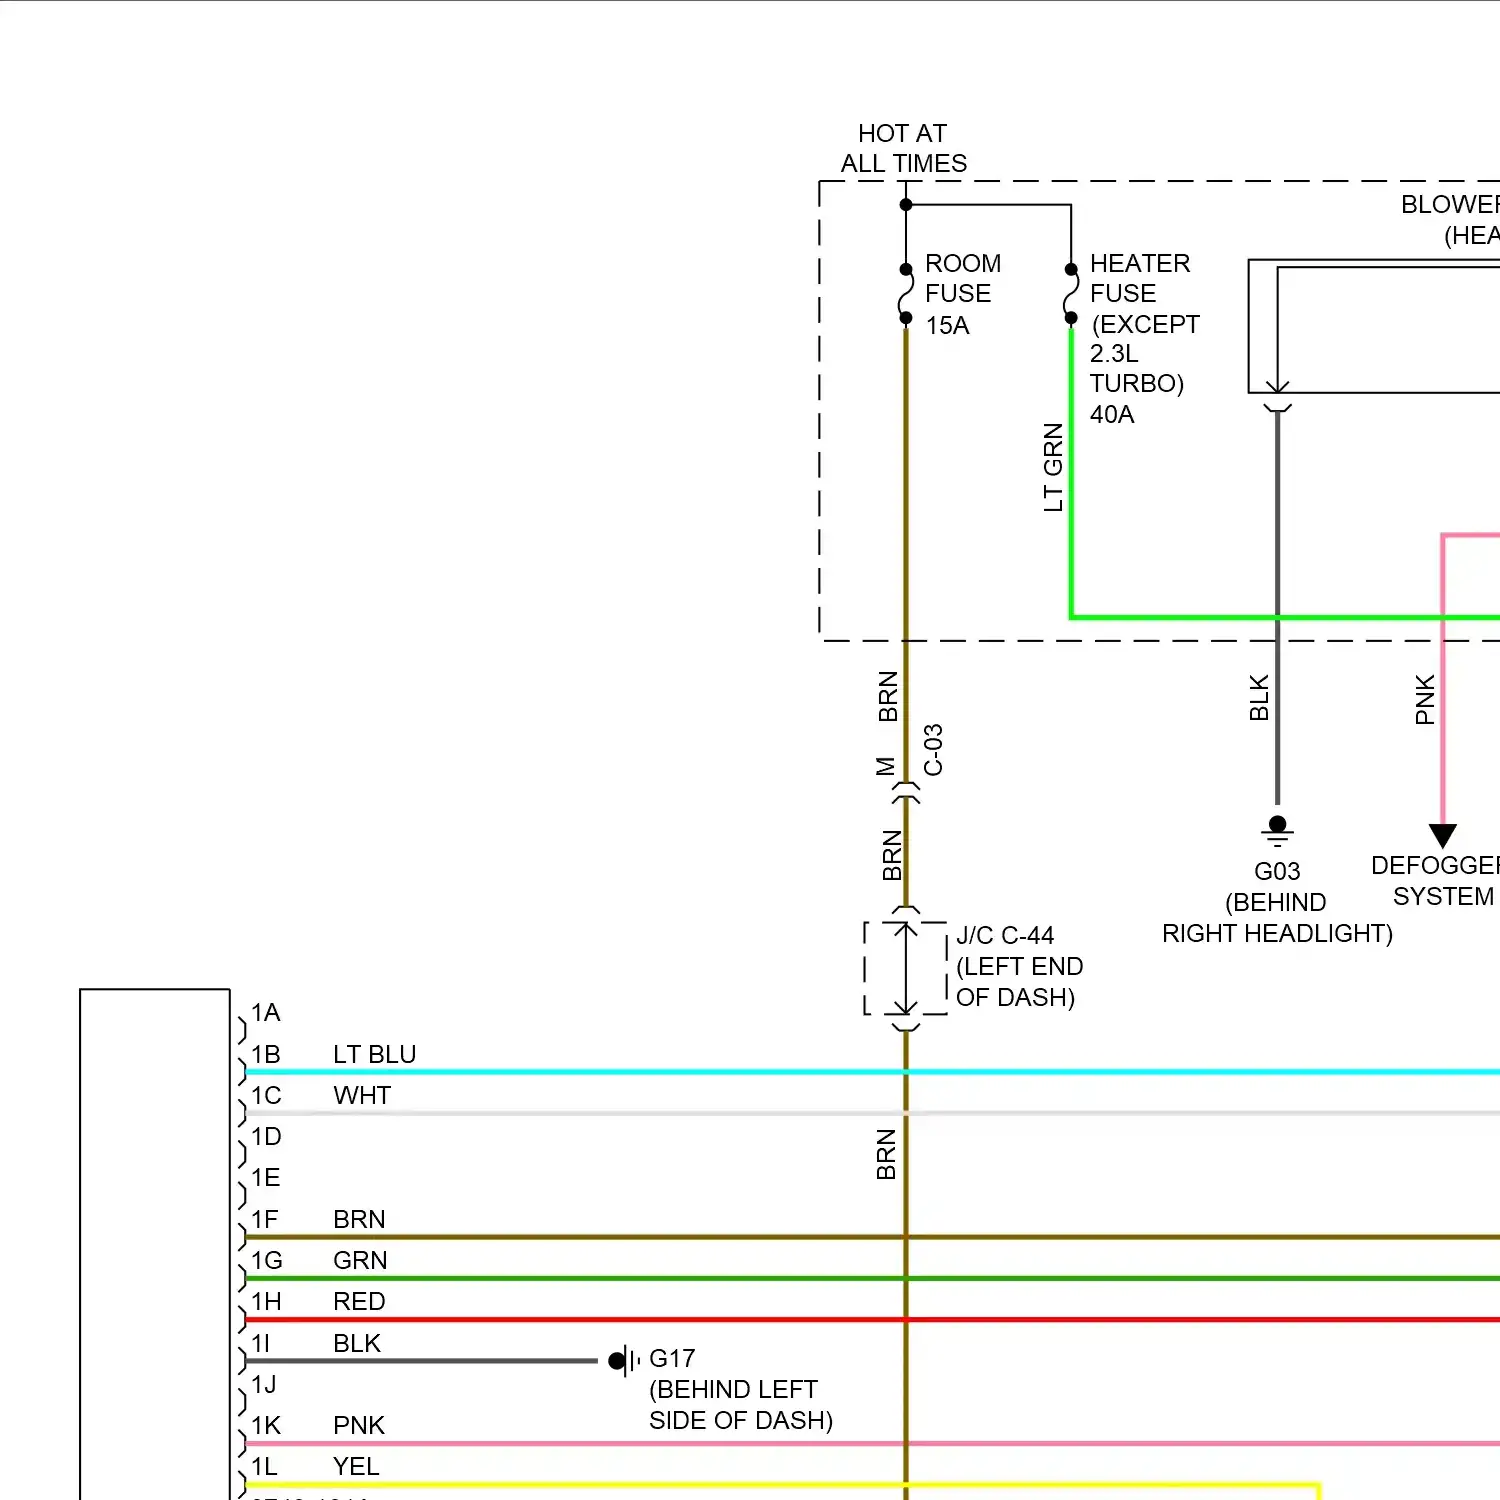Viewport: 1500px width, 1500px height.
Task: Click 'HEATER FUSE (EXCEPT 2.3L TURBO) 40A' text
Action: coord(1144,338)
